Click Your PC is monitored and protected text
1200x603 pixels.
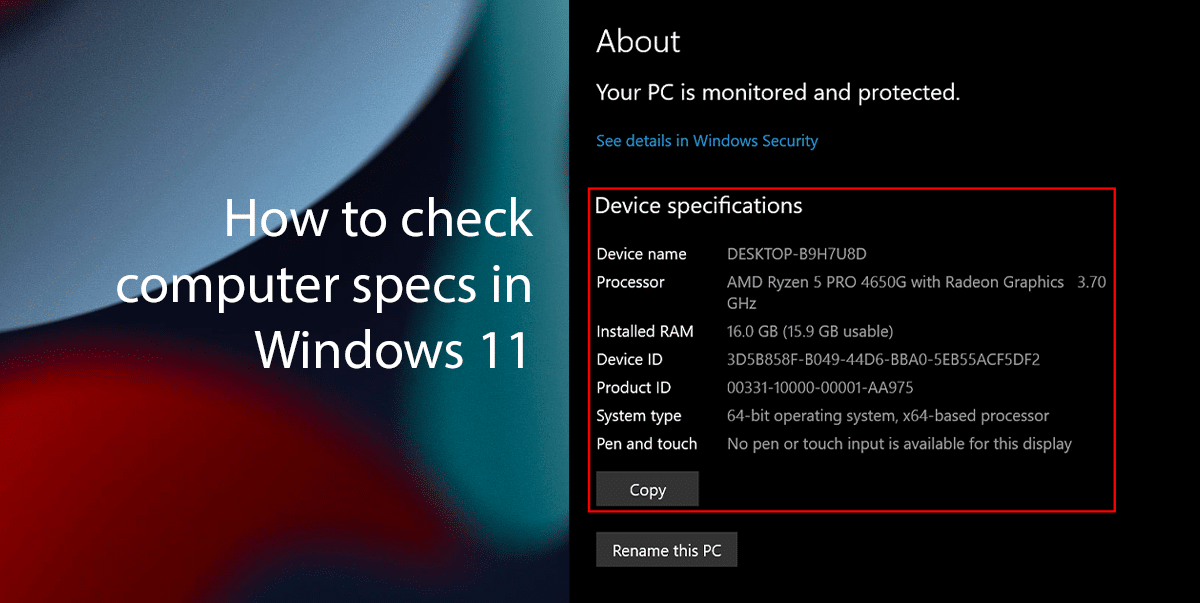777,92
